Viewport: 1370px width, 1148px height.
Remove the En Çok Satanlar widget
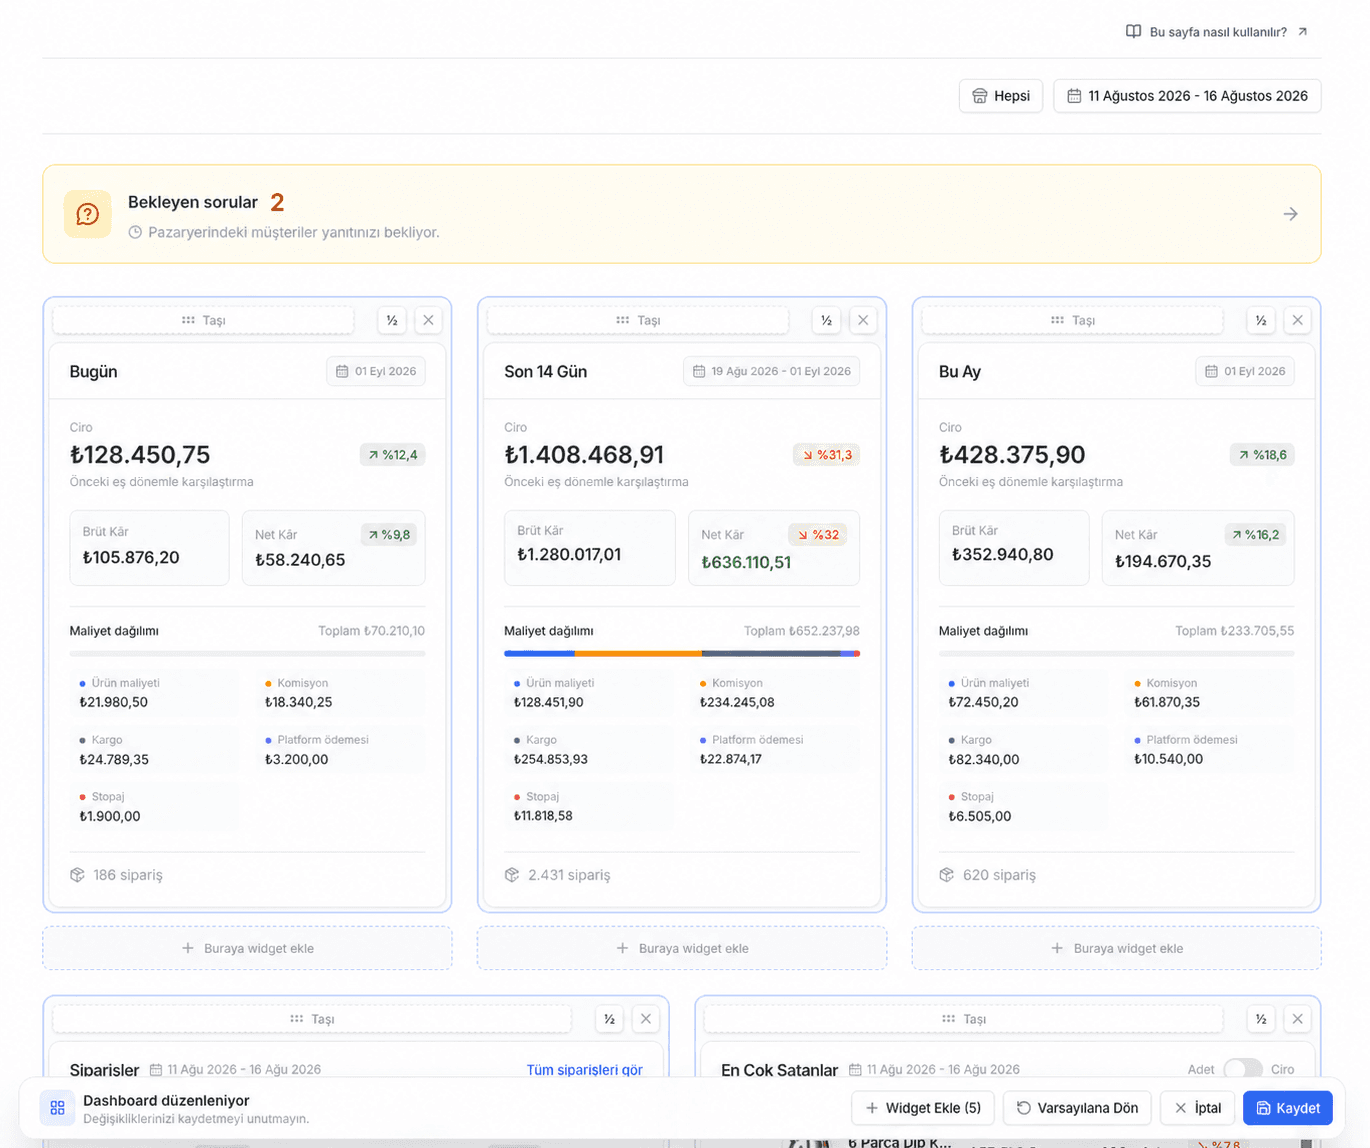pos(1297,1019)
